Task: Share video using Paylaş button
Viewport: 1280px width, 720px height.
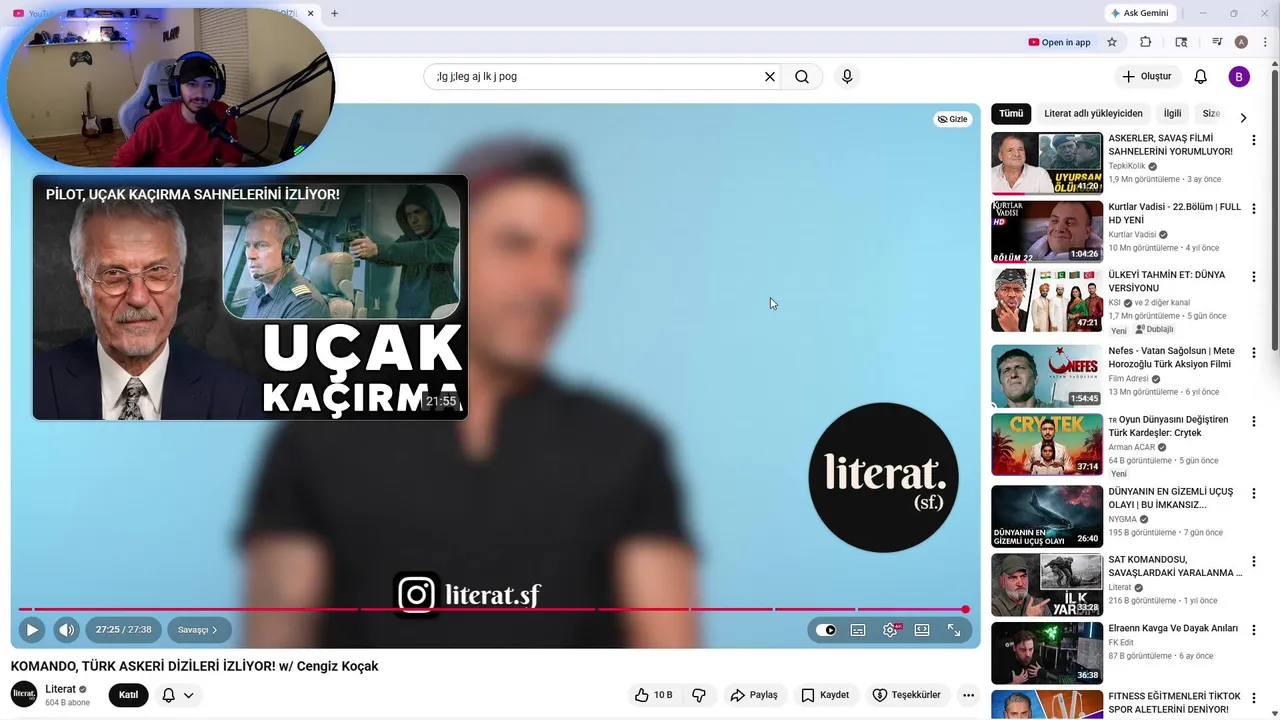Action: pyautogui.click(x=754, y=695)
